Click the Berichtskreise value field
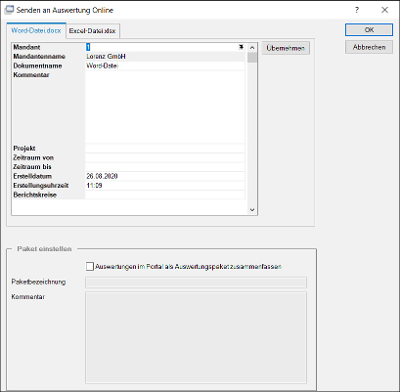 coord(165,195)
